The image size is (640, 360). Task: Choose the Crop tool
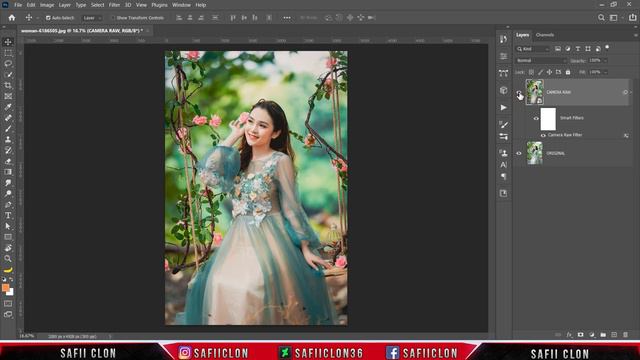8,85
